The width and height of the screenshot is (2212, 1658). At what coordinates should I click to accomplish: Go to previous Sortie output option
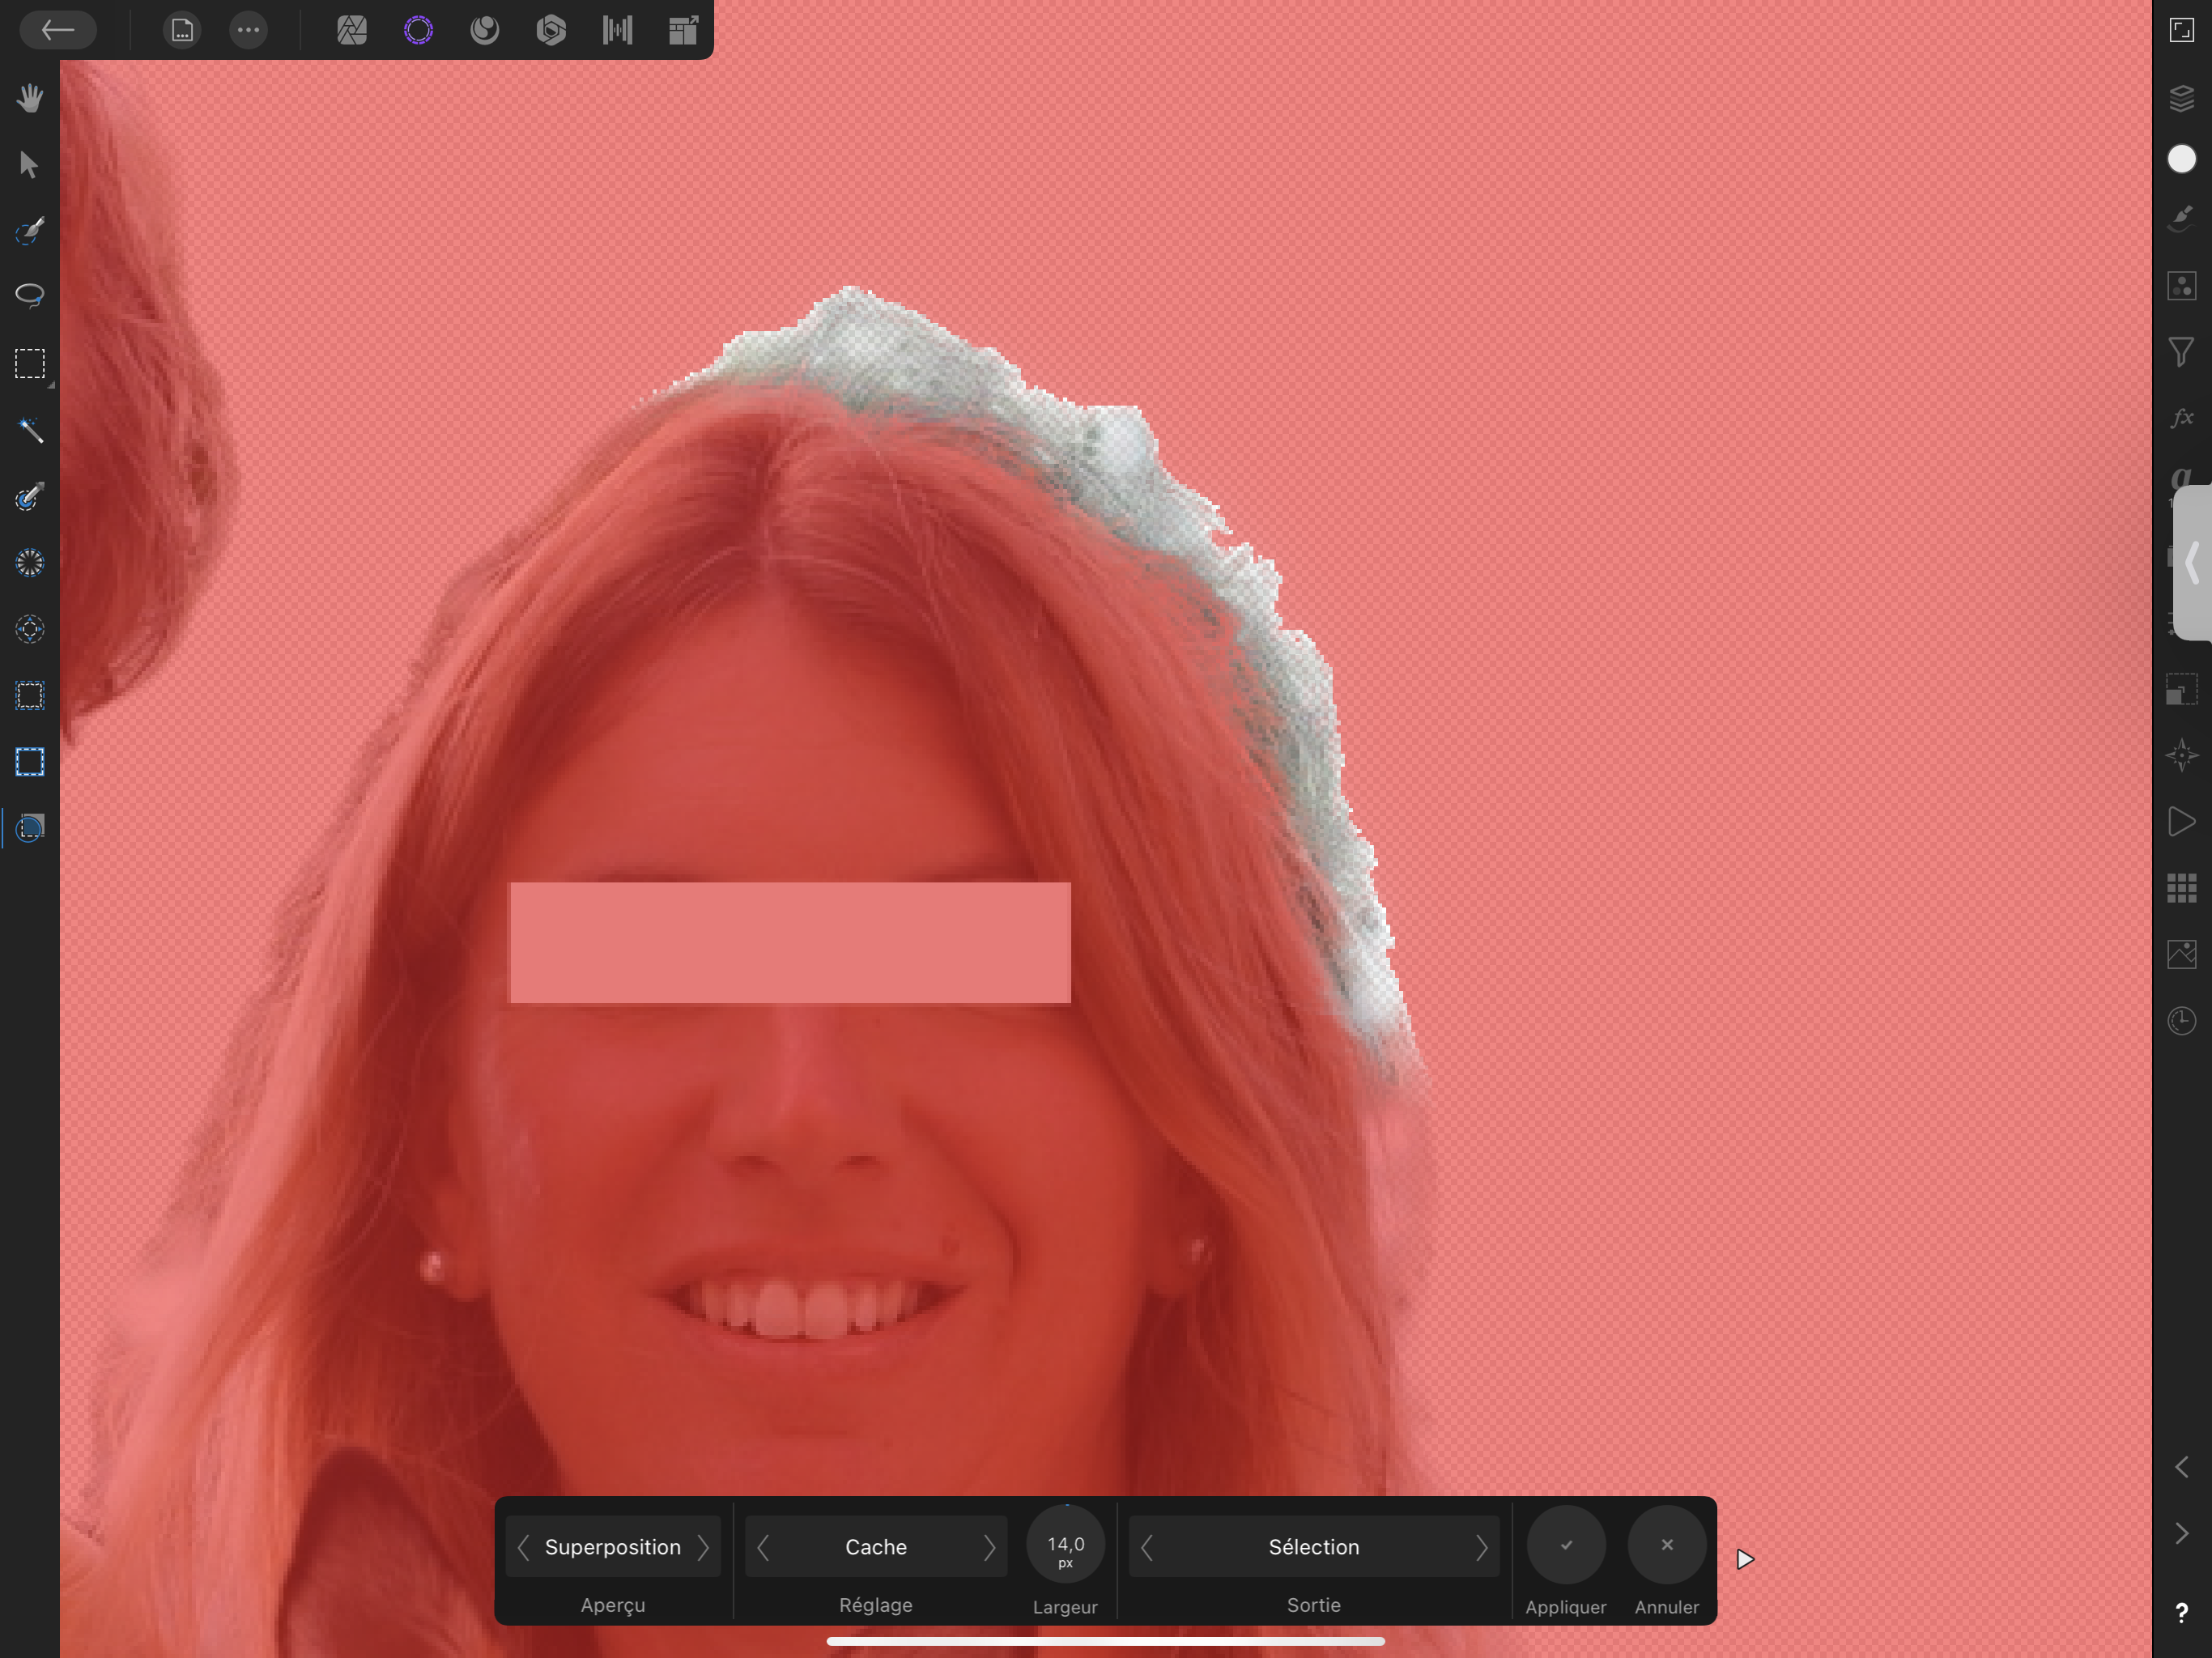coord(1147,1547)
